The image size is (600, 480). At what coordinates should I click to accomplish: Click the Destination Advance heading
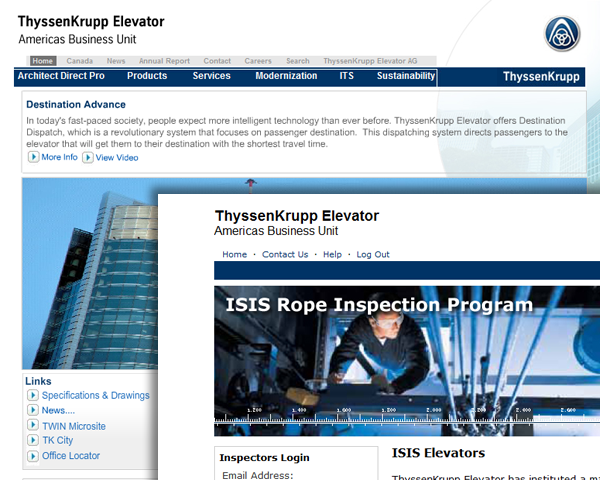point(76,104)
